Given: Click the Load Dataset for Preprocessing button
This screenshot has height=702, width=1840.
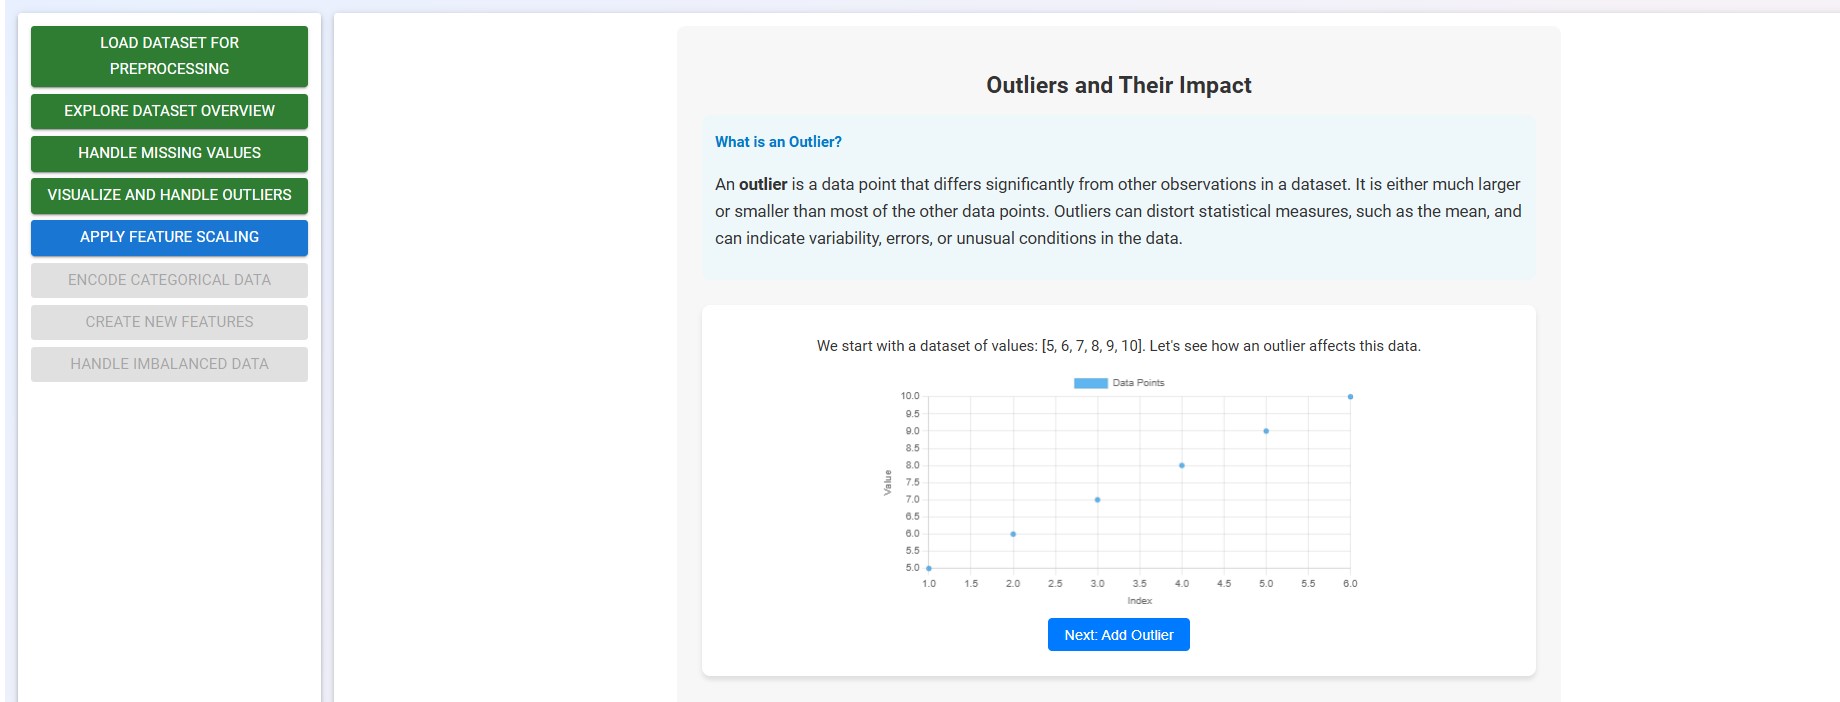Looking at the screenshot, I should [x=168, y=56].
